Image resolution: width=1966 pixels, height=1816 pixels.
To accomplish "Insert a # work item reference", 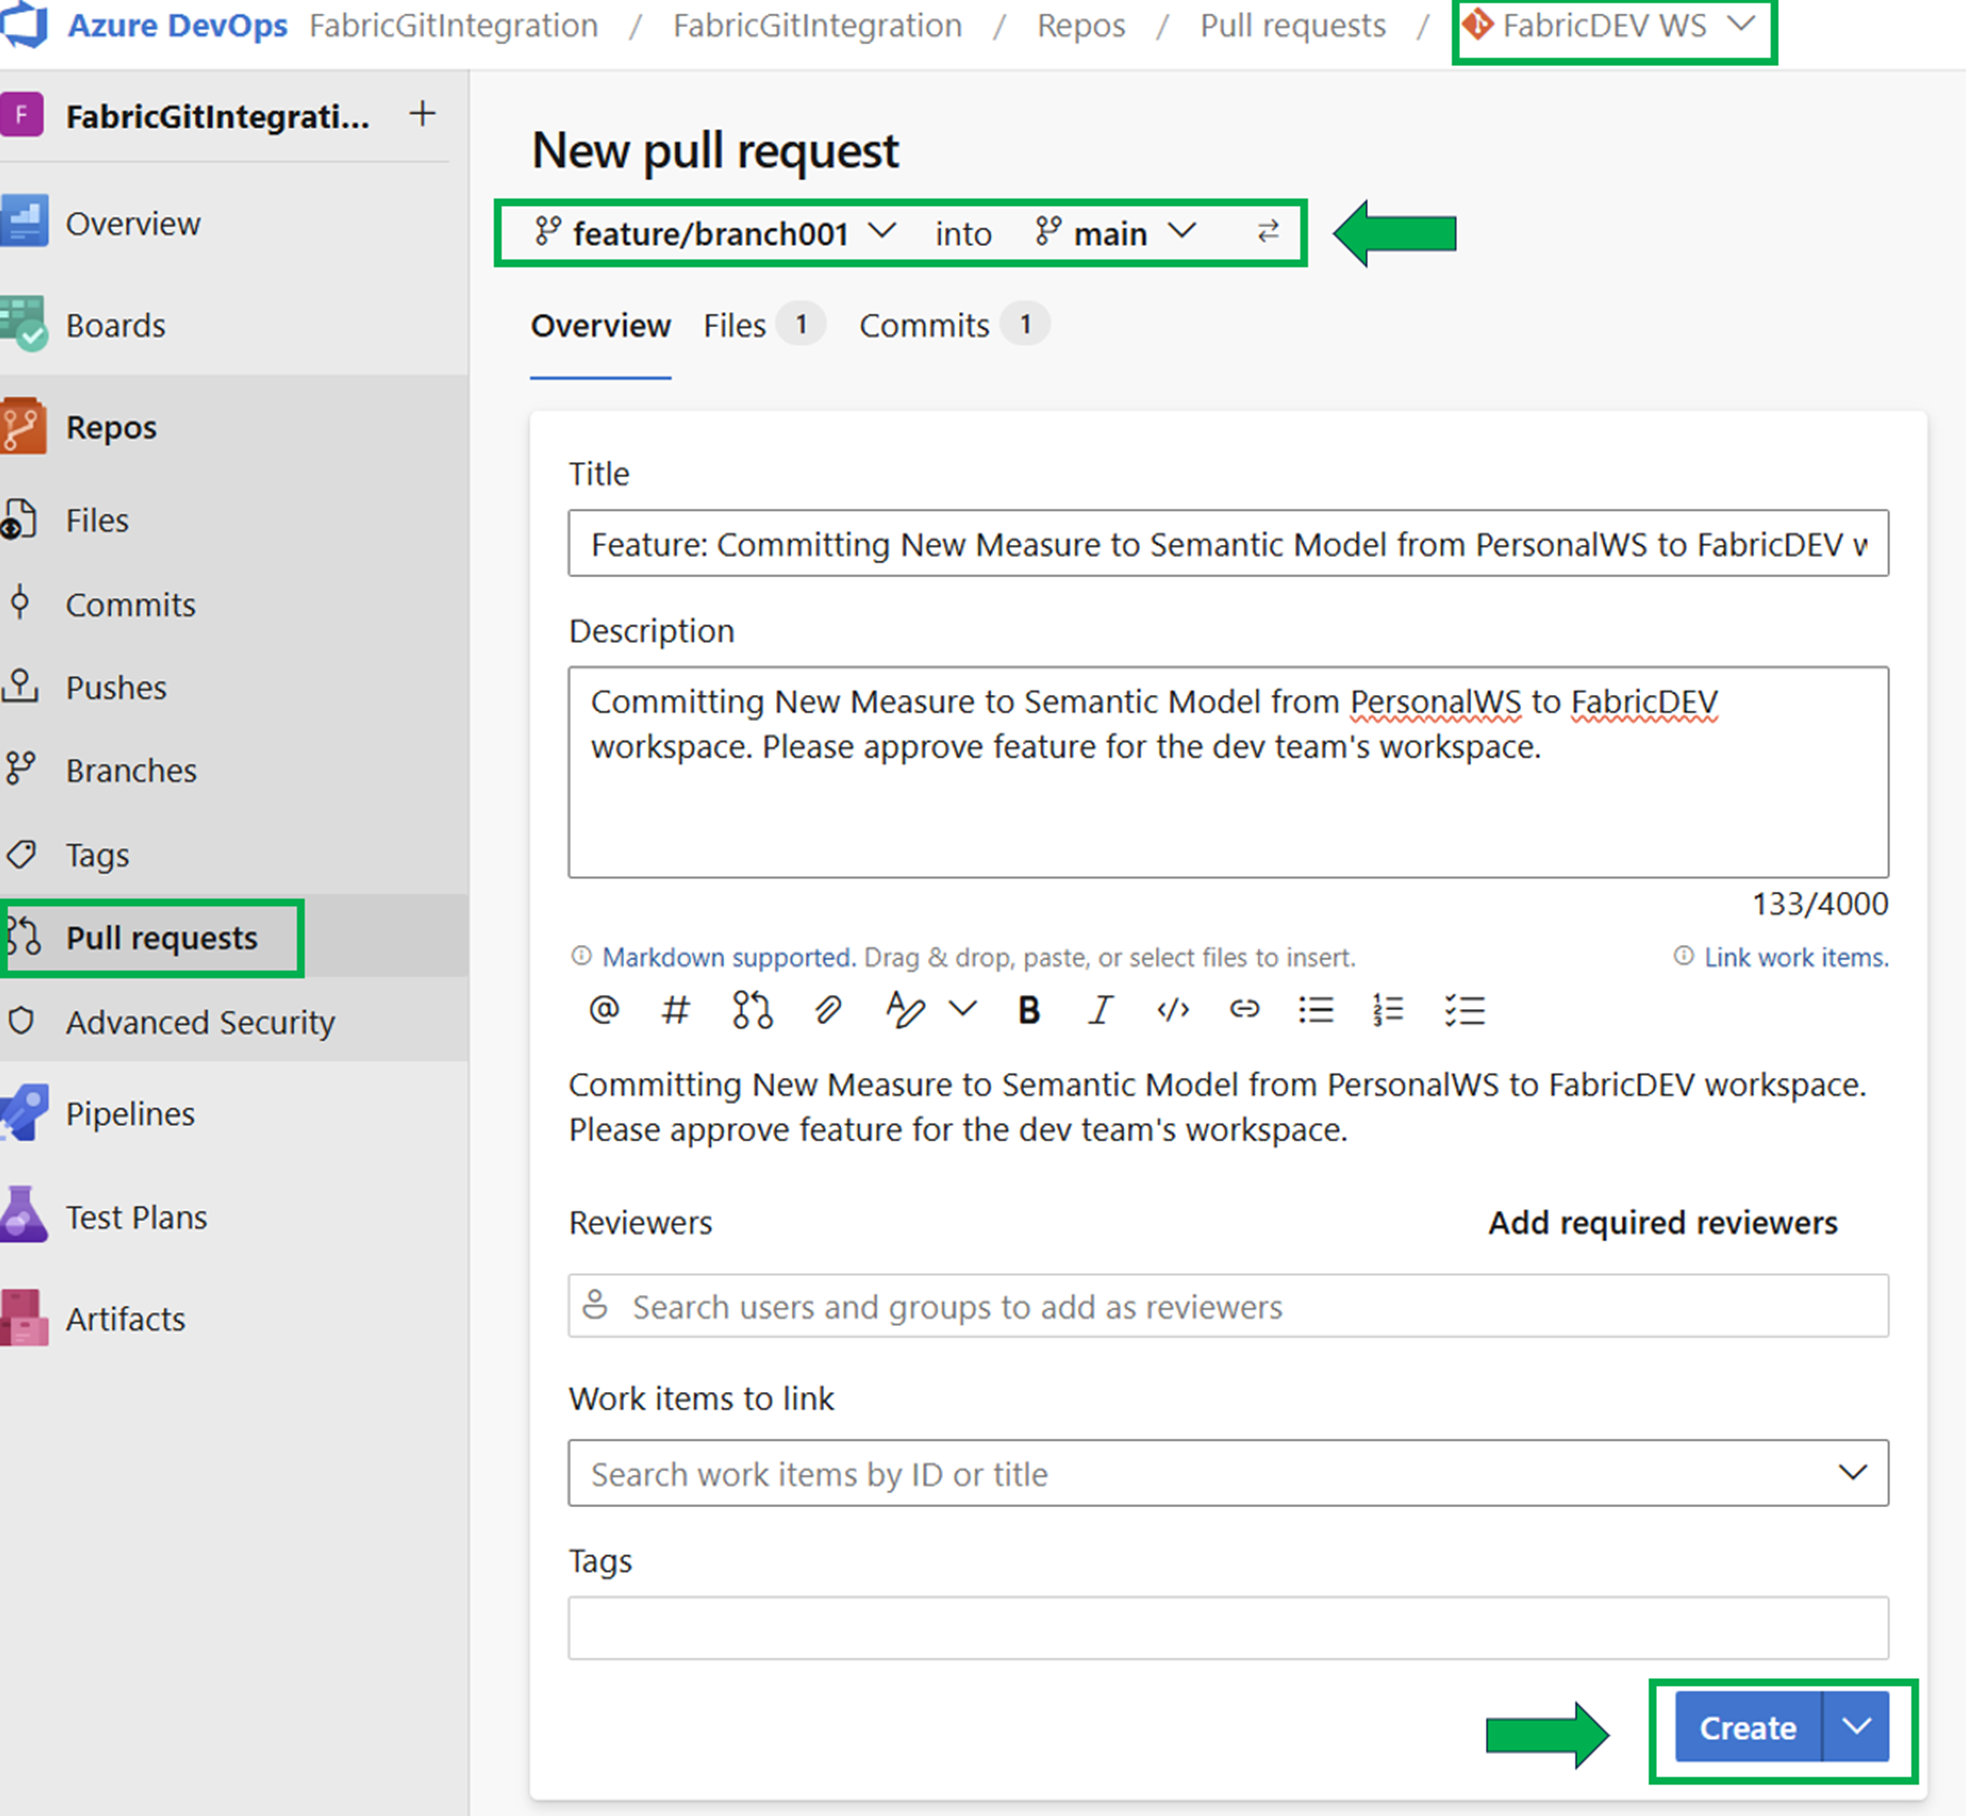I will 676,1010.
